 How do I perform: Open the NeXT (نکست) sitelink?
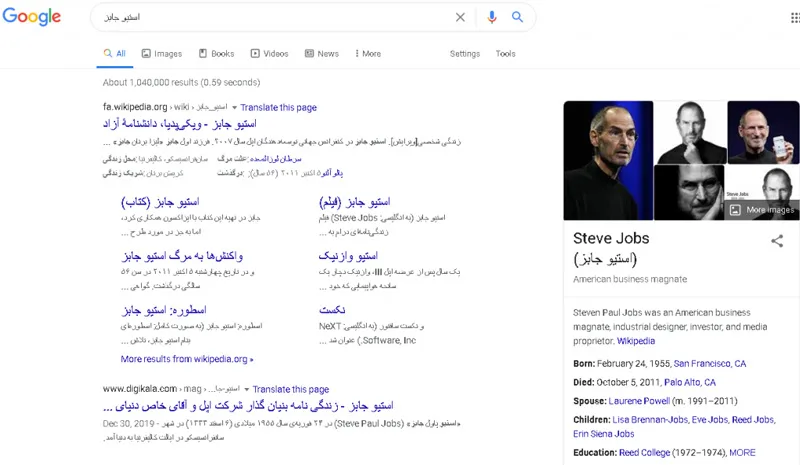click(332, 310)
